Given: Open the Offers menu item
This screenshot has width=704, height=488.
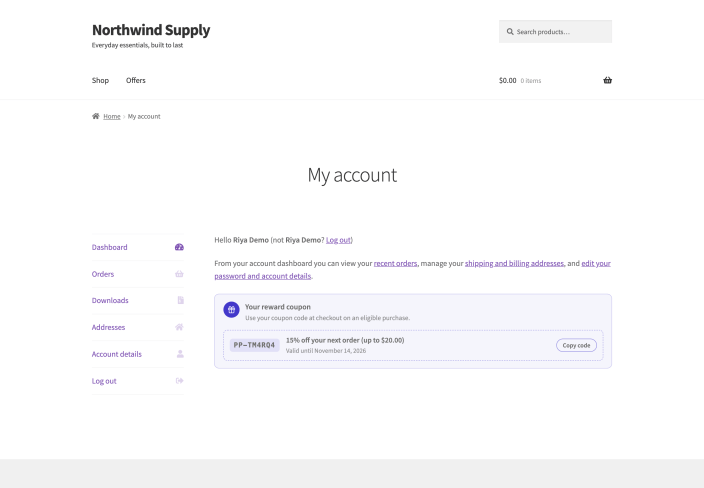Looking at the screenshot, I should (x=136, y=80).
